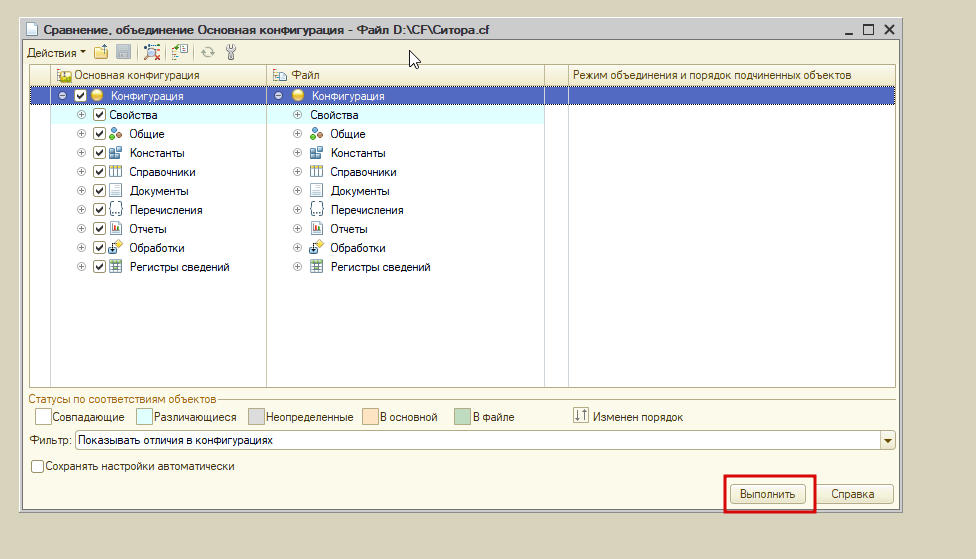Click Обработки icon in main configuration column
976x559 pixels.
[116, 248]
